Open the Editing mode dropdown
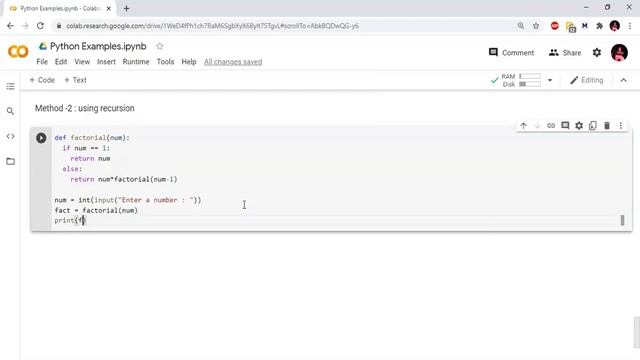640x360 pixels. pyautogui.click(x=587, y=80)
